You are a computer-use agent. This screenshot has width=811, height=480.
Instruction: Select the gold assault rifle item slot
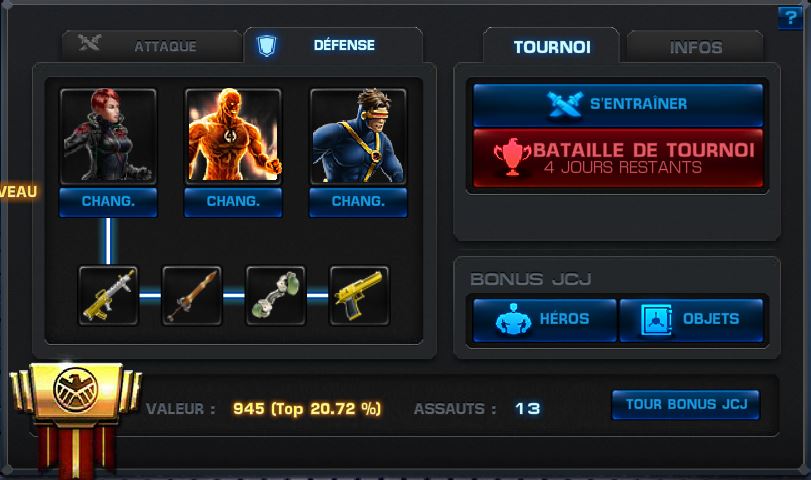108,296
